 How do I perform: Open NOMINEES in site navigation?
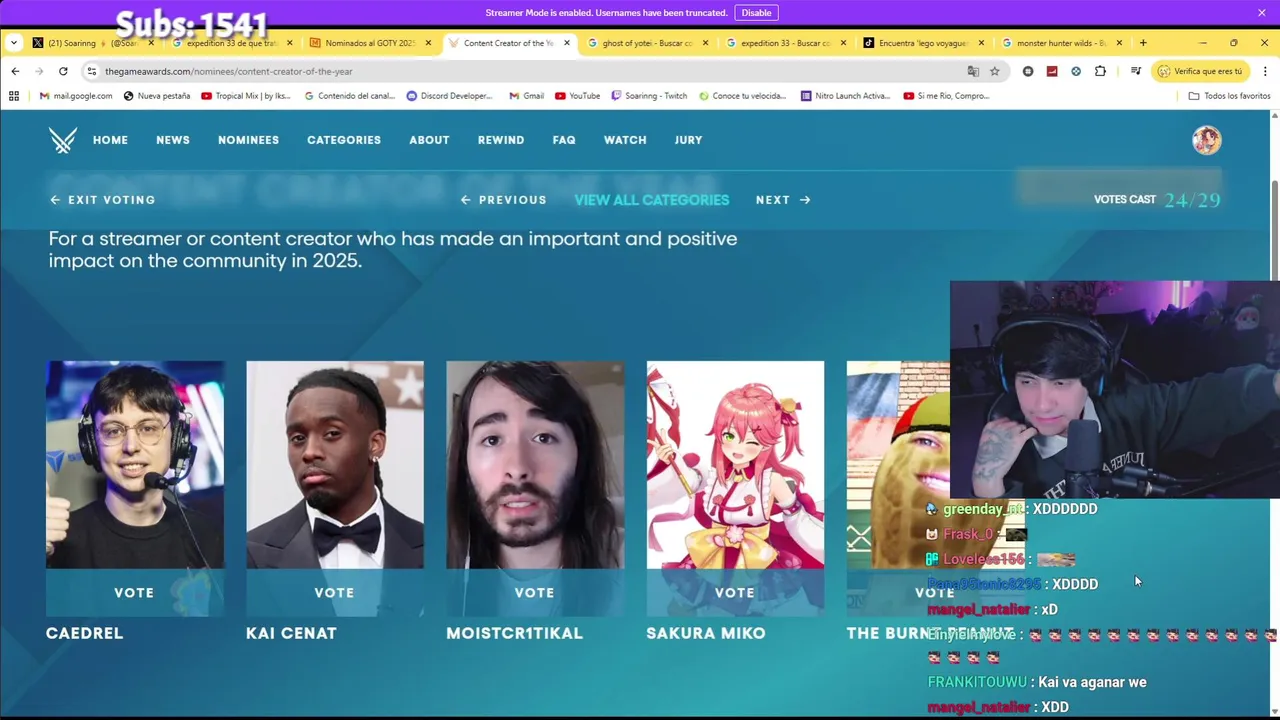tap(248, 140)
